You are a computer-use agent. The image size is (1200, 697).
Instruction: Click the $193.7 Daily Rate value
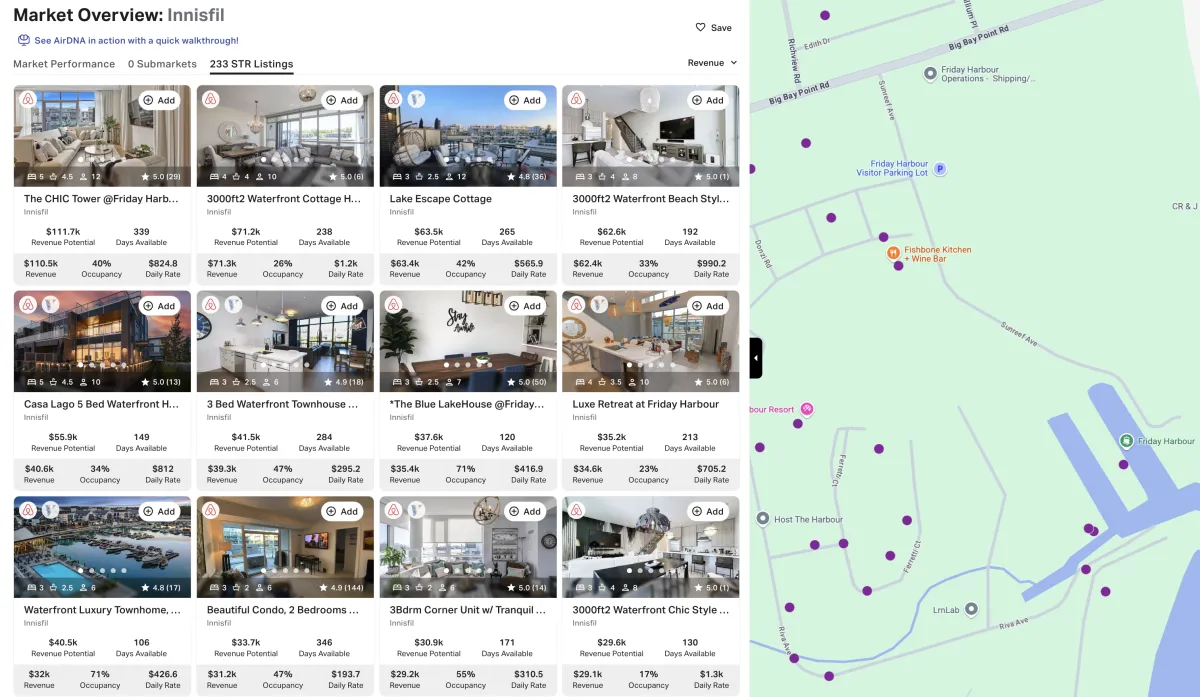[345, 675]
